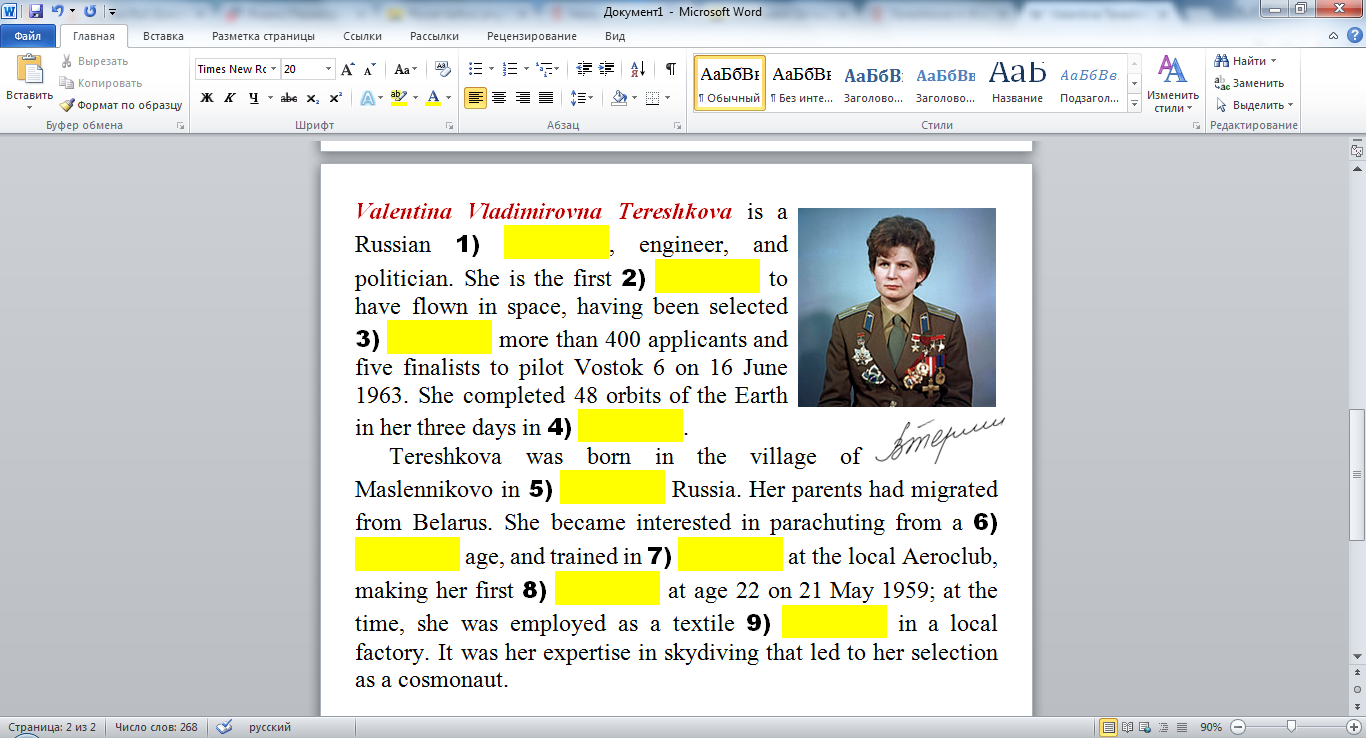Insert a bulleted list
Viewport: 1366px width, 738px height.
pos(475,69)
